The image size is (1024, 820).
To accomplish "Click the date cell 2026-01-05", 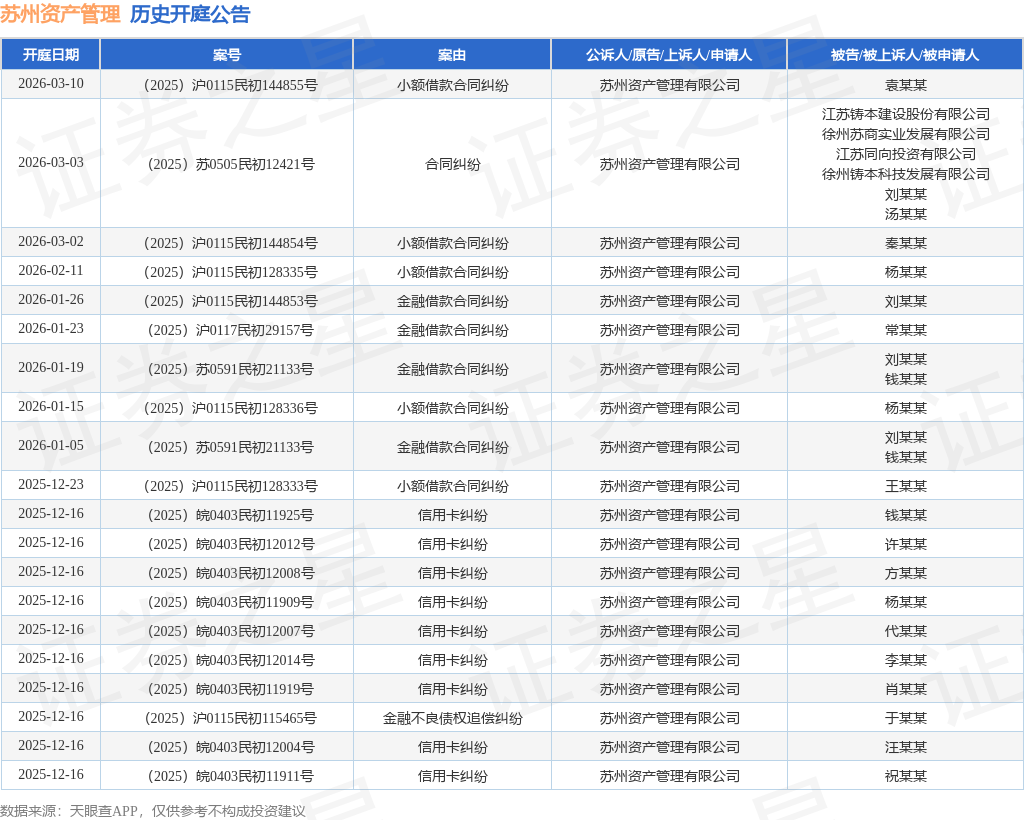I will pos(51,445).
